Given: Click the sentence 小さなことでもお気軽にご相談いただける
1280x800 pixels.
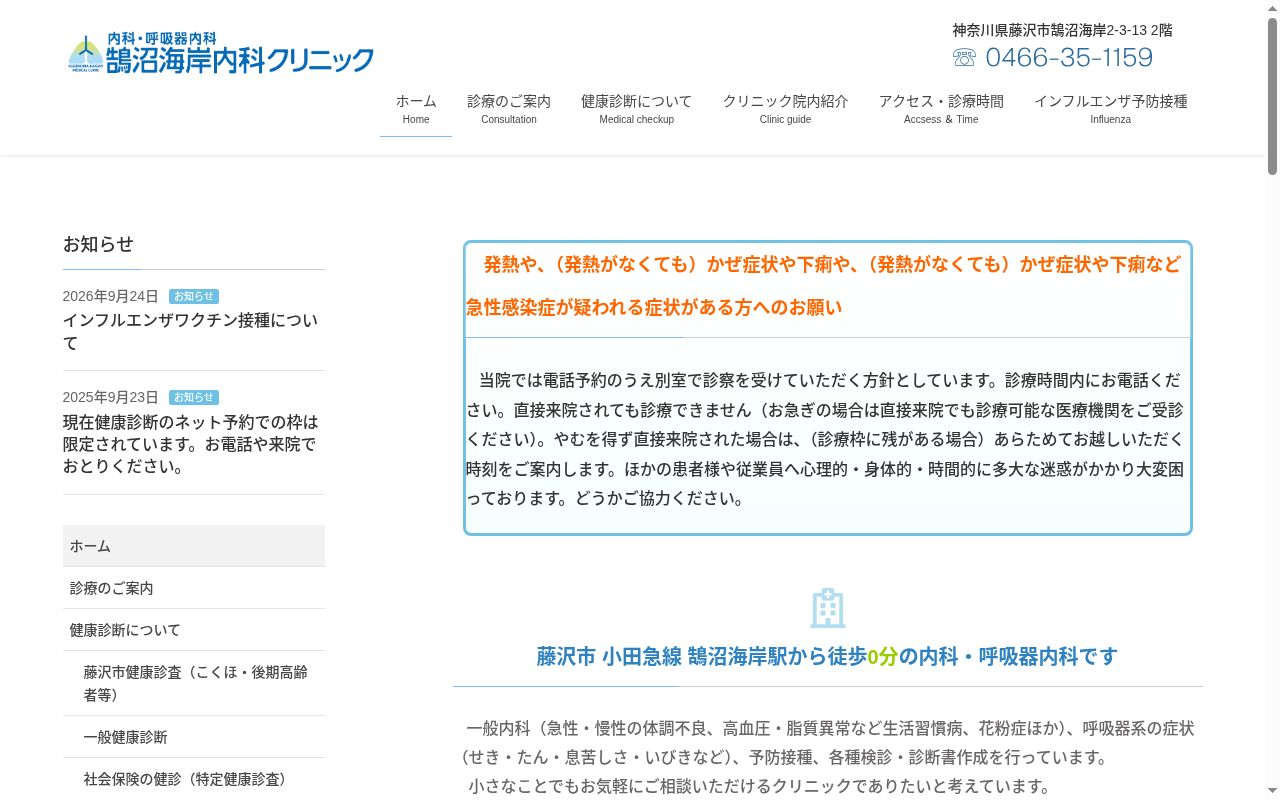Looking at the screenshot, I should [759, 786].
